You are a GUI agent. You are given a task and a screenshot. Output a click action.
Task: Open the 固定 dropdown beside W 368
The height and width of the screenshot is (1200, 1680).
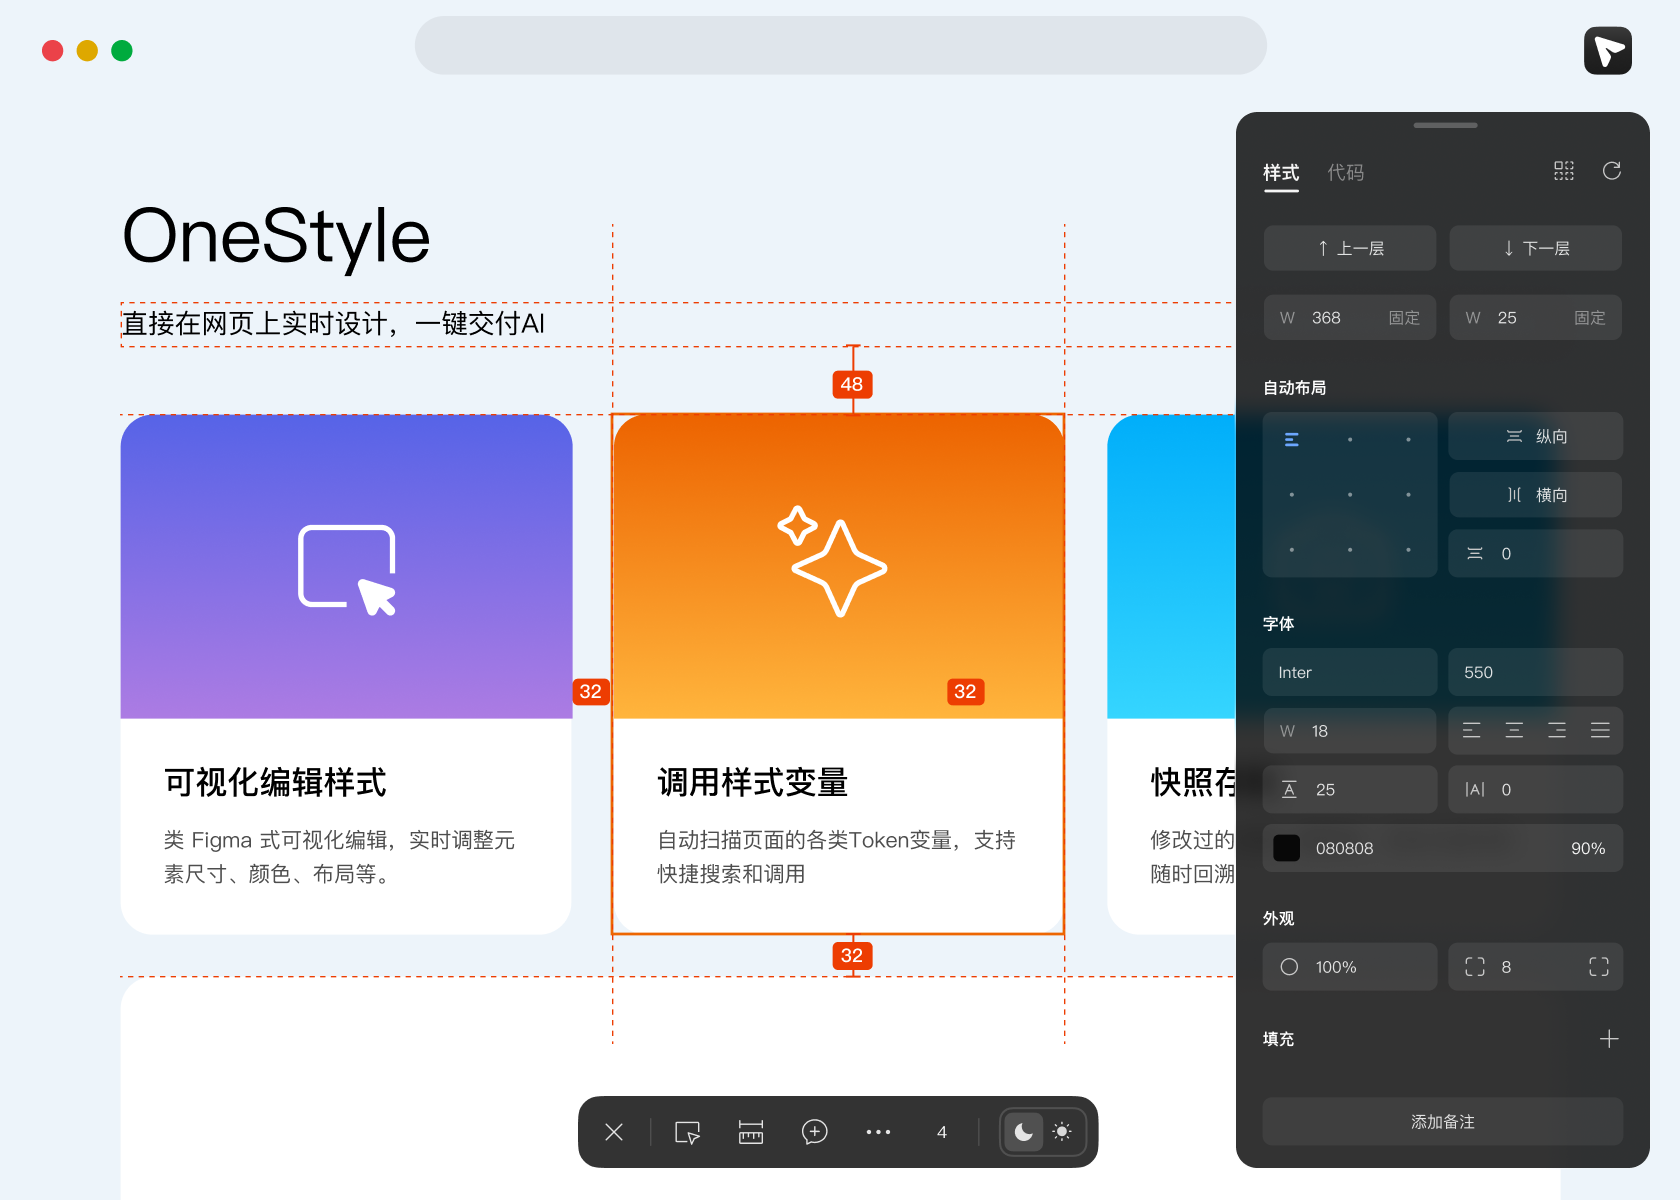pyautogui.click(x=1404, y=318)
